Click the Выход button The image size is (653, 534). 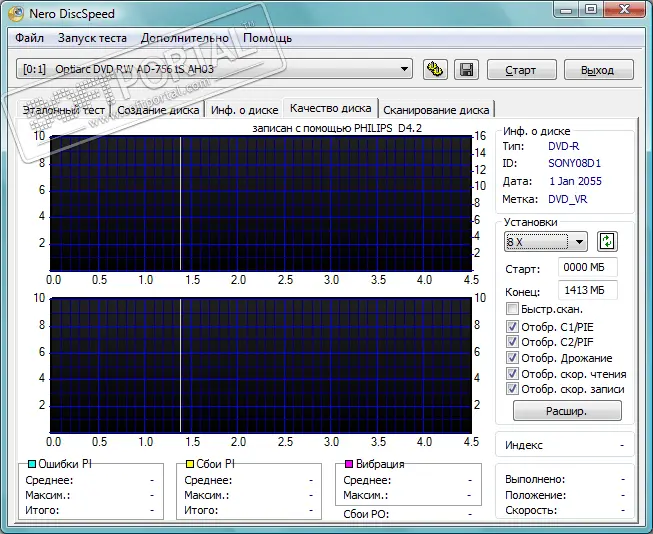point(597,70)
